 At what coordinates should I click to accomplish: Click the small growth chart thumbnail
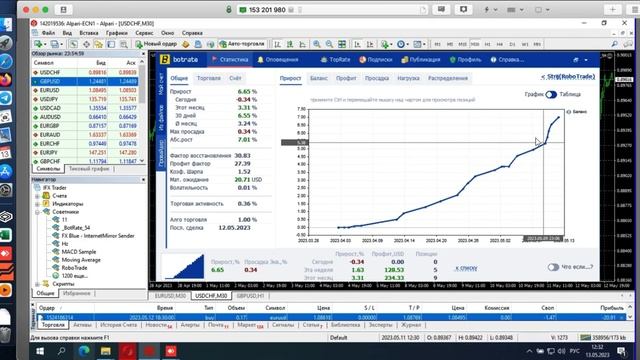185,267
